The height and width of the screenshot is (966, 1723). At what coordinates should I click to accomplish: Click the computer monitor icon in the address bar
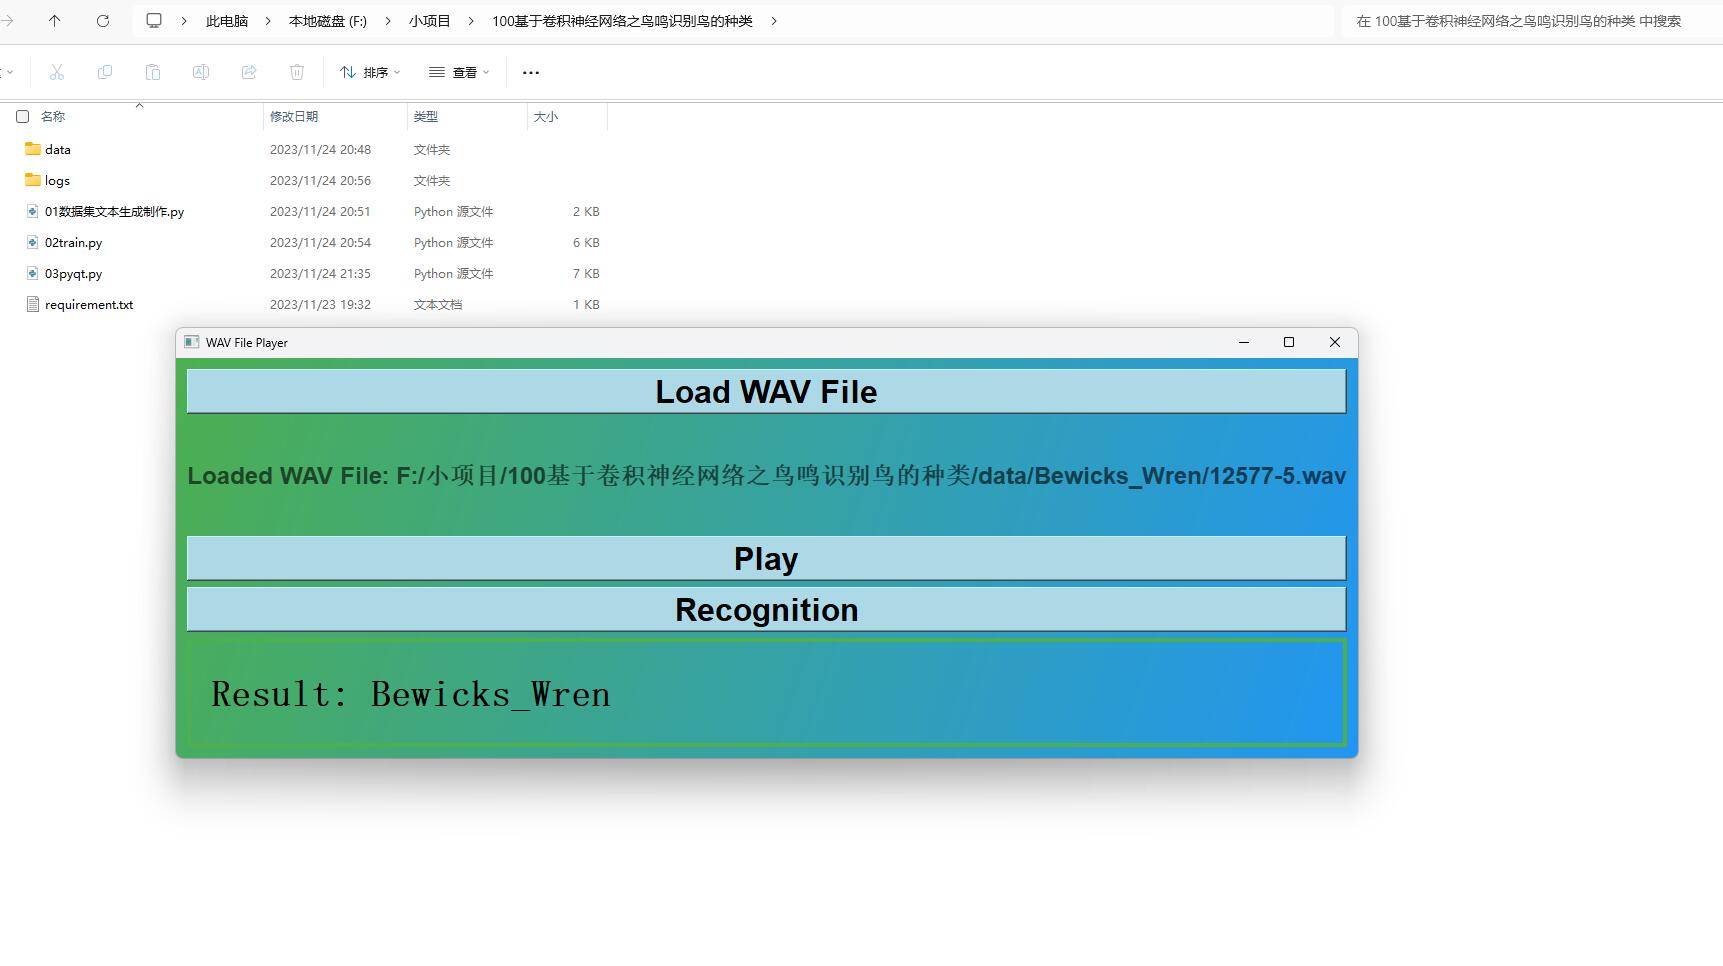click(154, 20)
